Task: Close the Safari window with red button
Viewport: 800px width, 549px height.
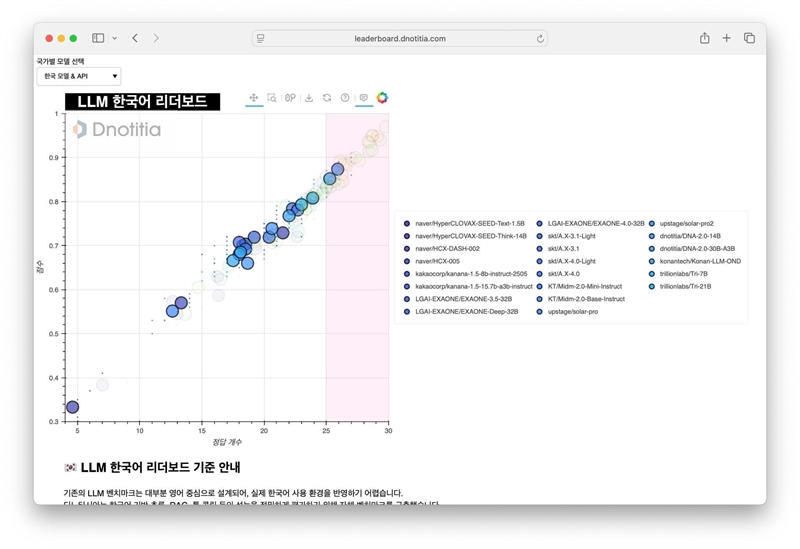Action: pos(49,38)
